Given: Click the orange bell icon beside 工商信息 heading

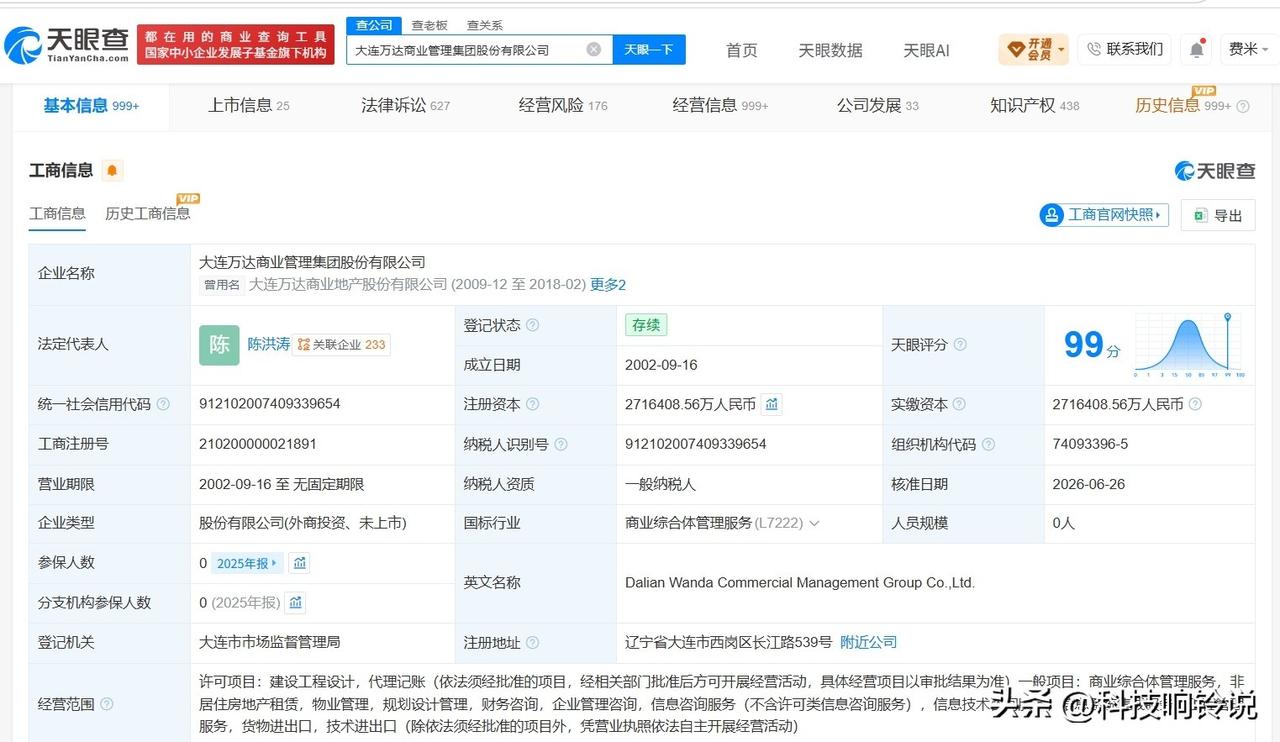Looking at the screenshot, I should tap(112, 171).
